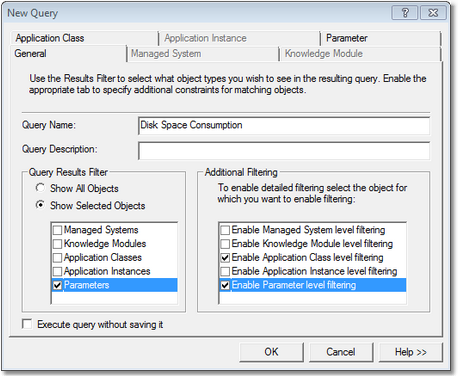Tick the Application Classes results checkbox
The width and height of the screenshot is (458, 378).
[x=57, y=258]
